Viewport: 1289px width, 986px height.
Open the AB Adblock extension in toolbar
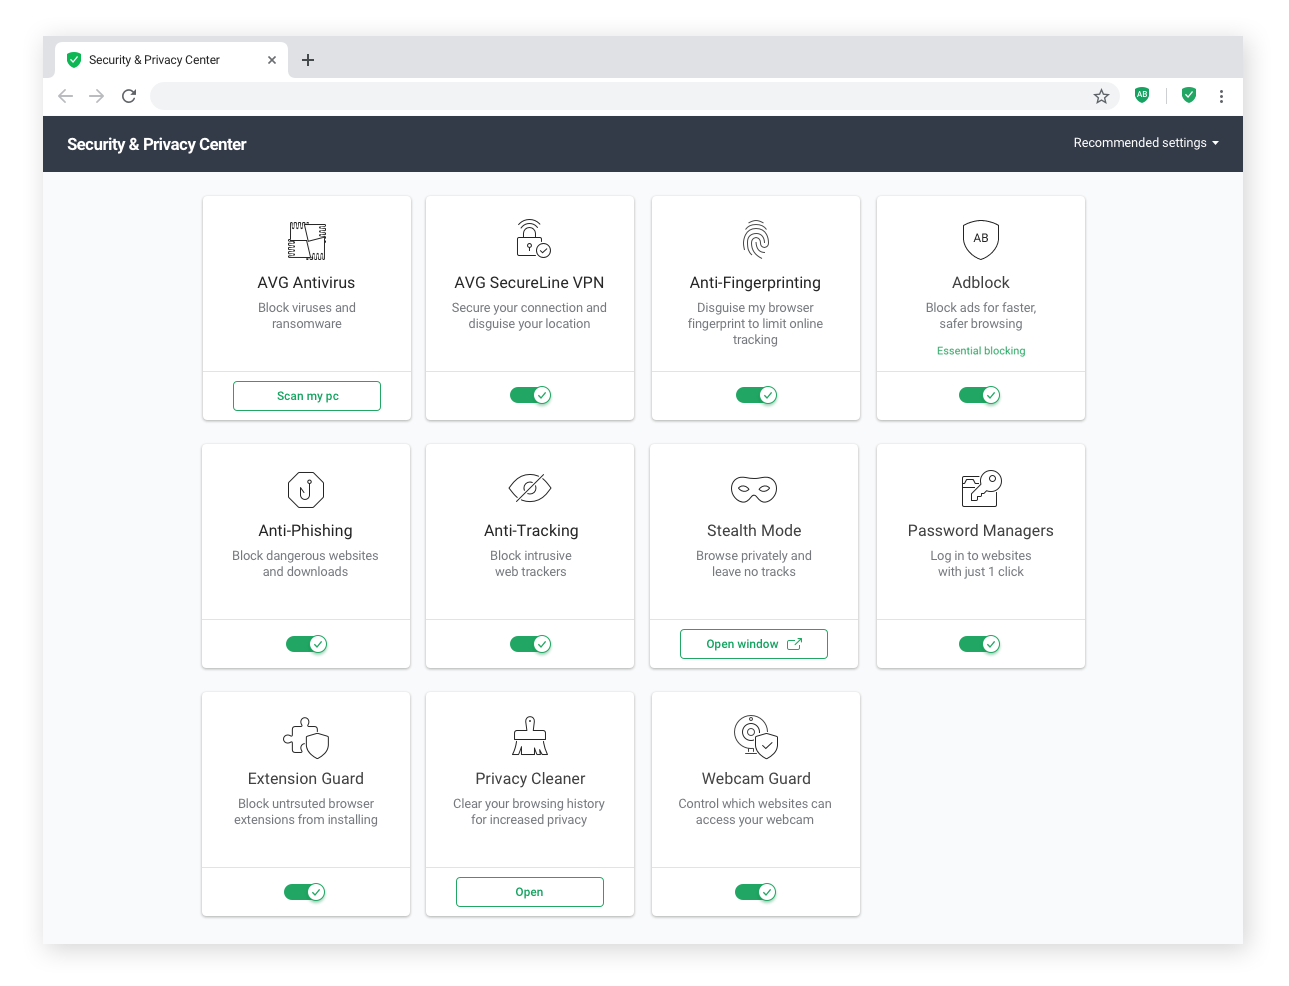[1142, 95]
